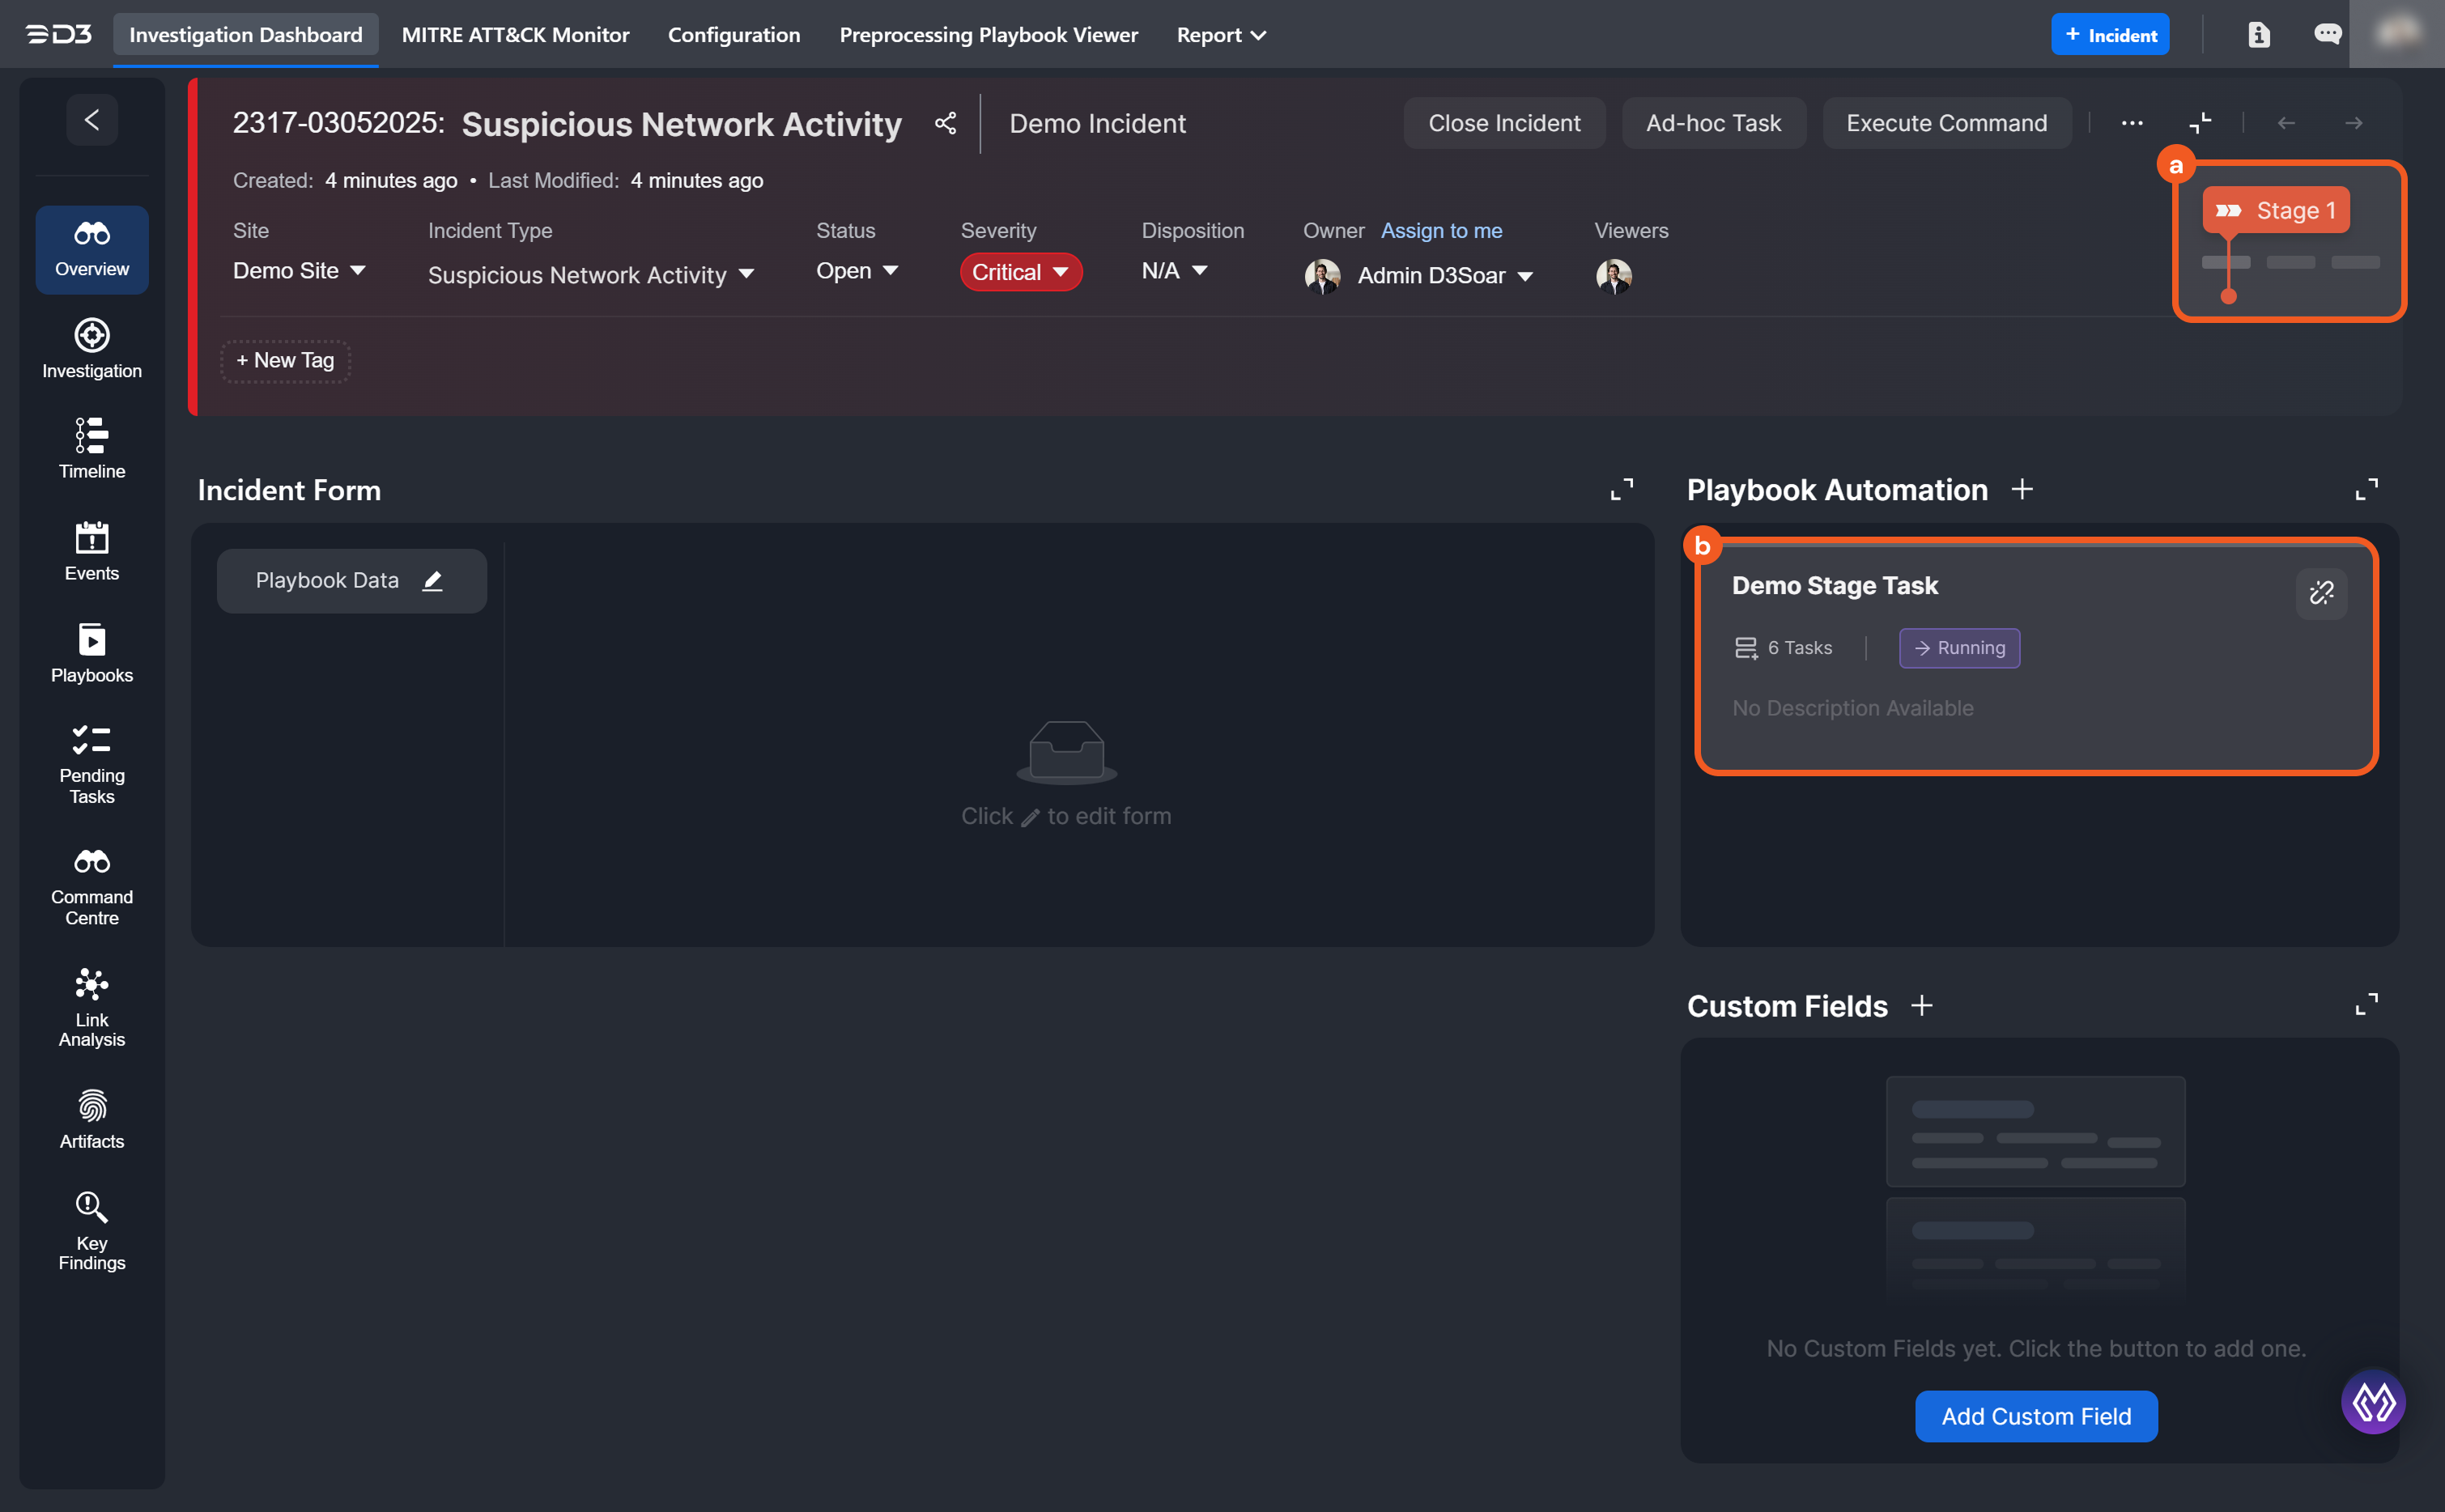Toggle incident header collapse icon
The image size is (2445, 1512).
[x=2200, y=123]
